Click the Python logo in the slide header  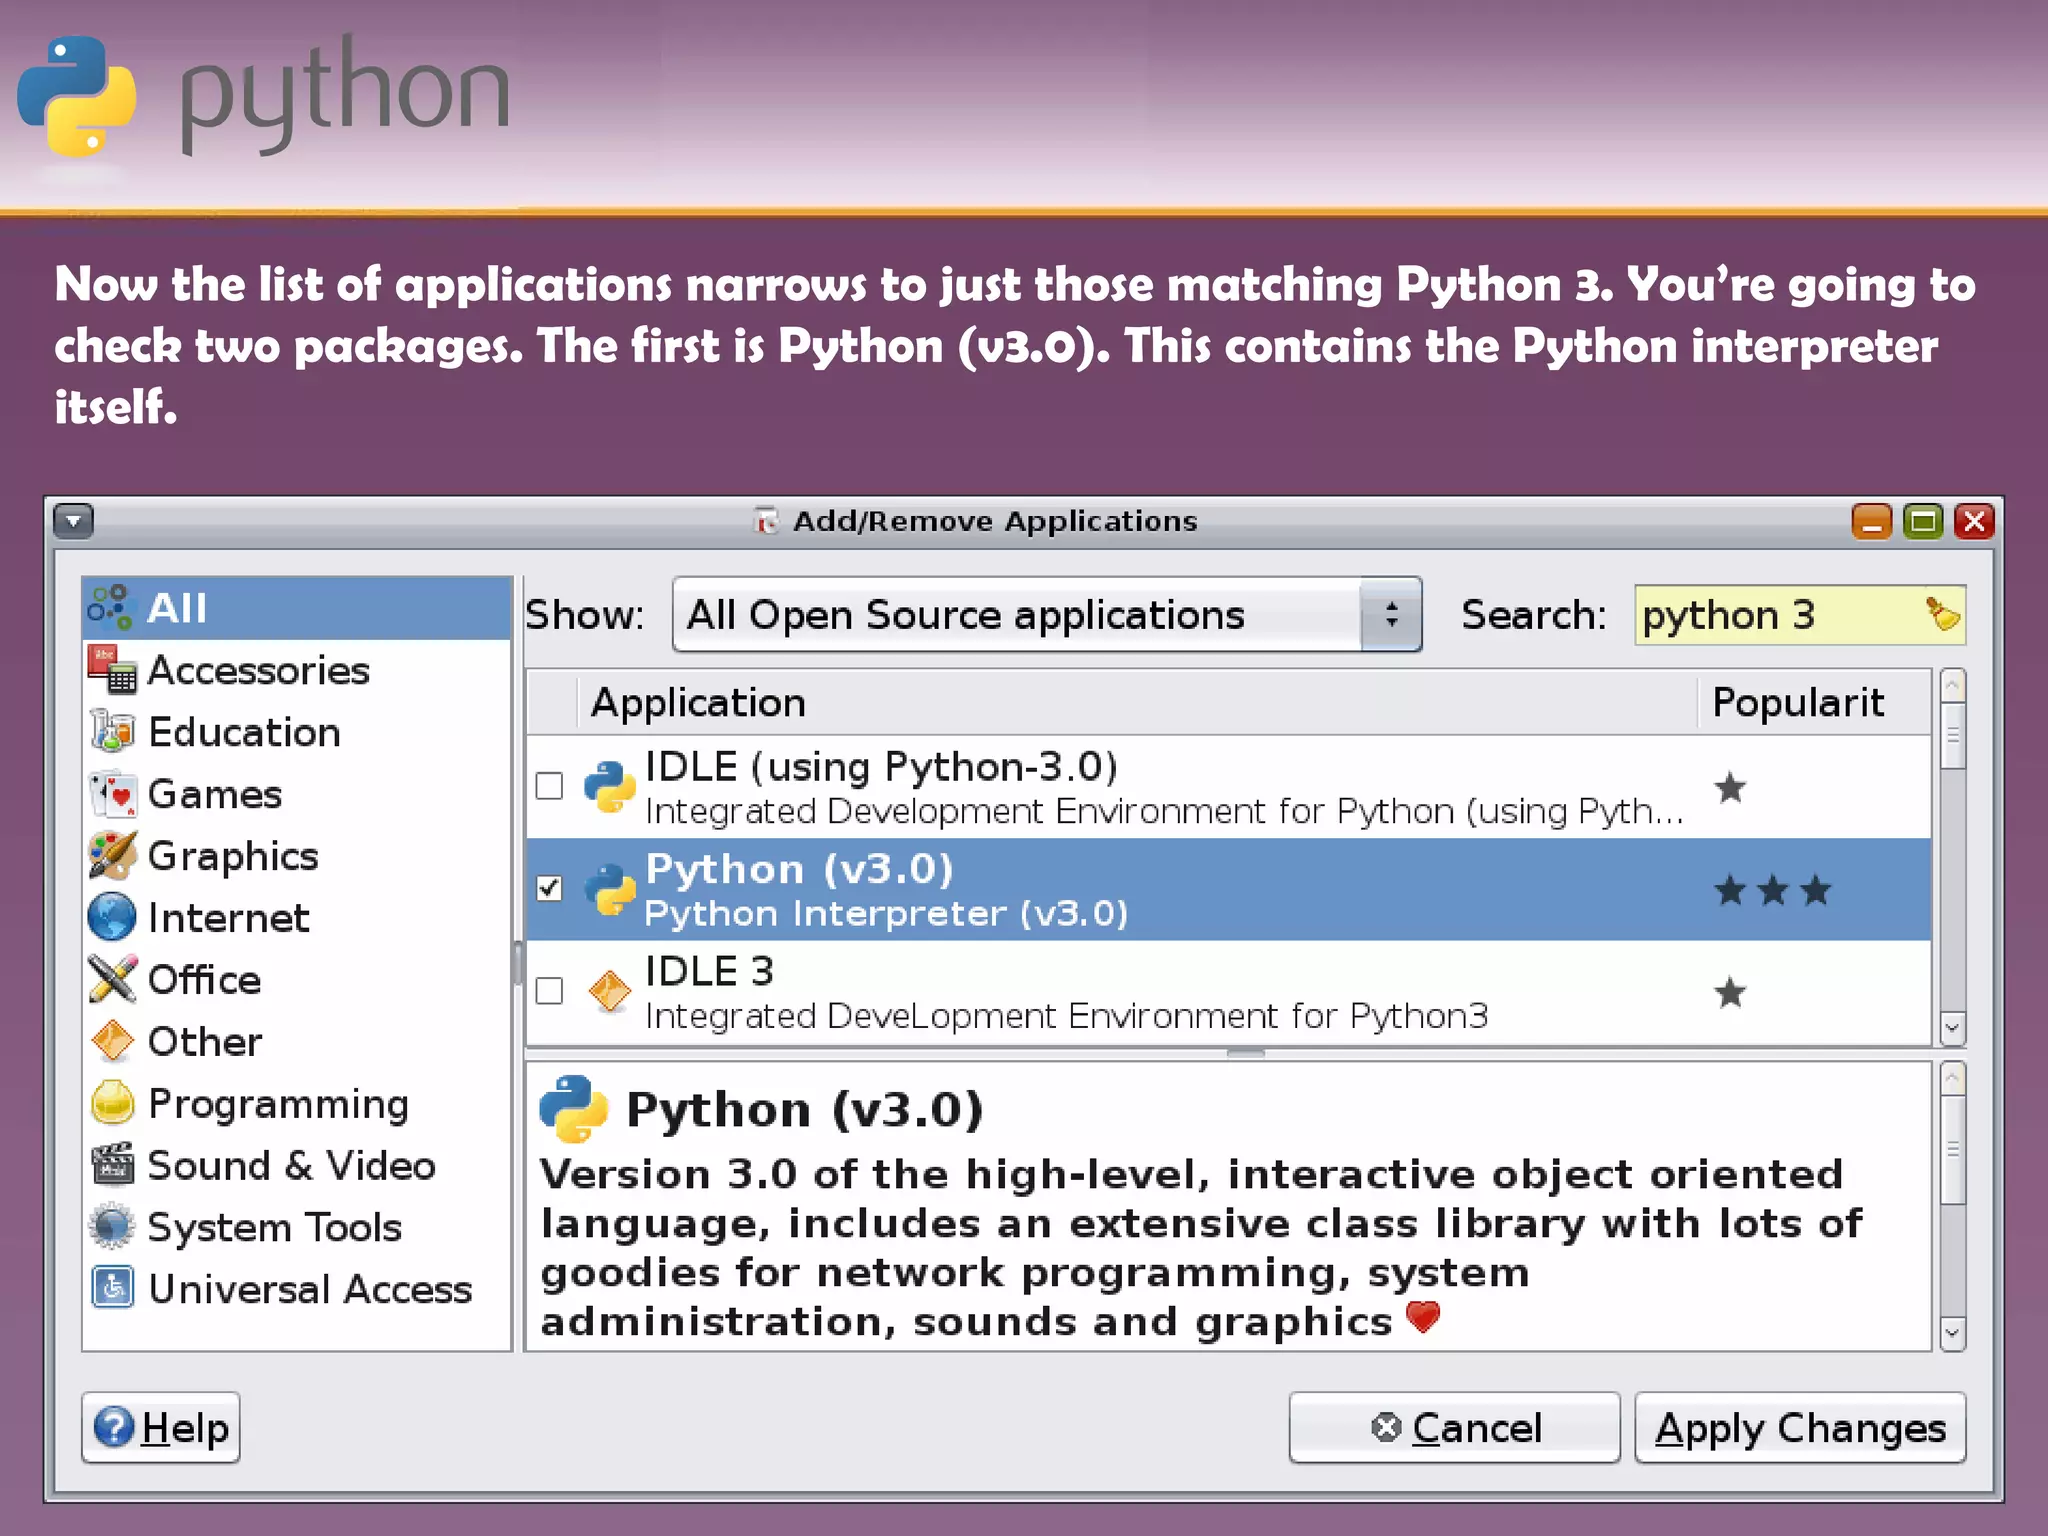pos(77,96)
